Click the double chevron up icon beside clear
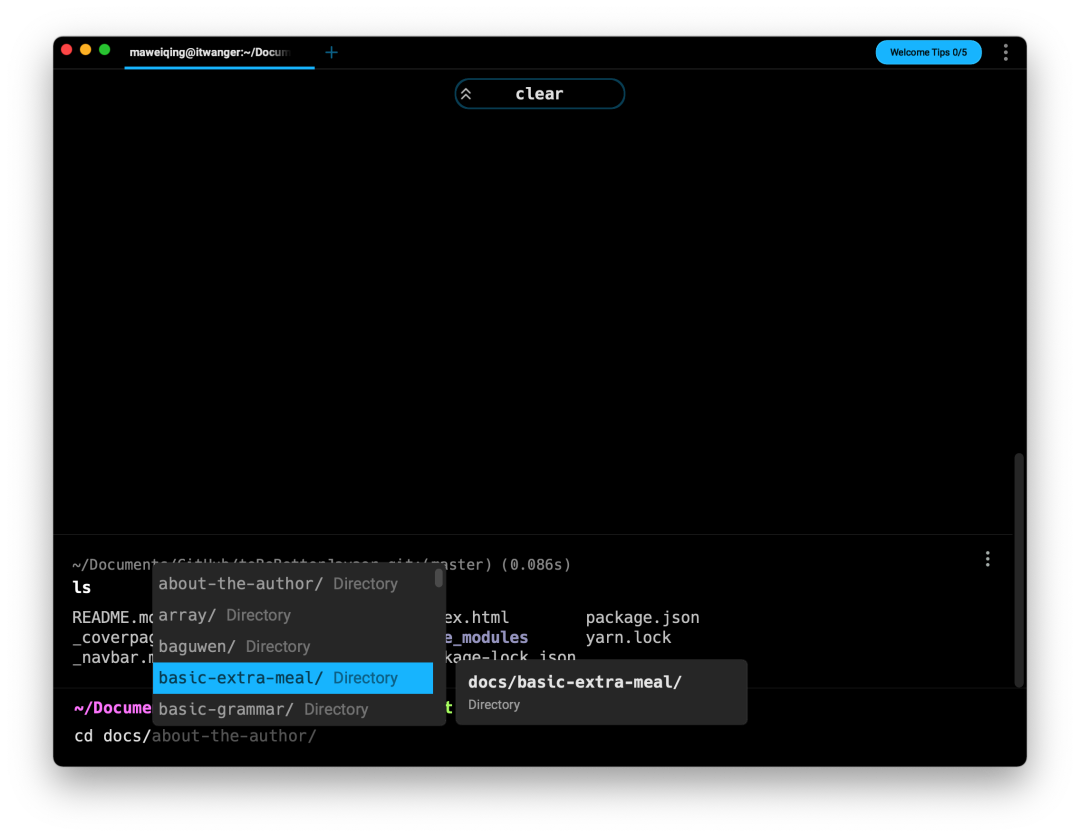Viewport: 1080px width, 837px height. click(466, 94)
